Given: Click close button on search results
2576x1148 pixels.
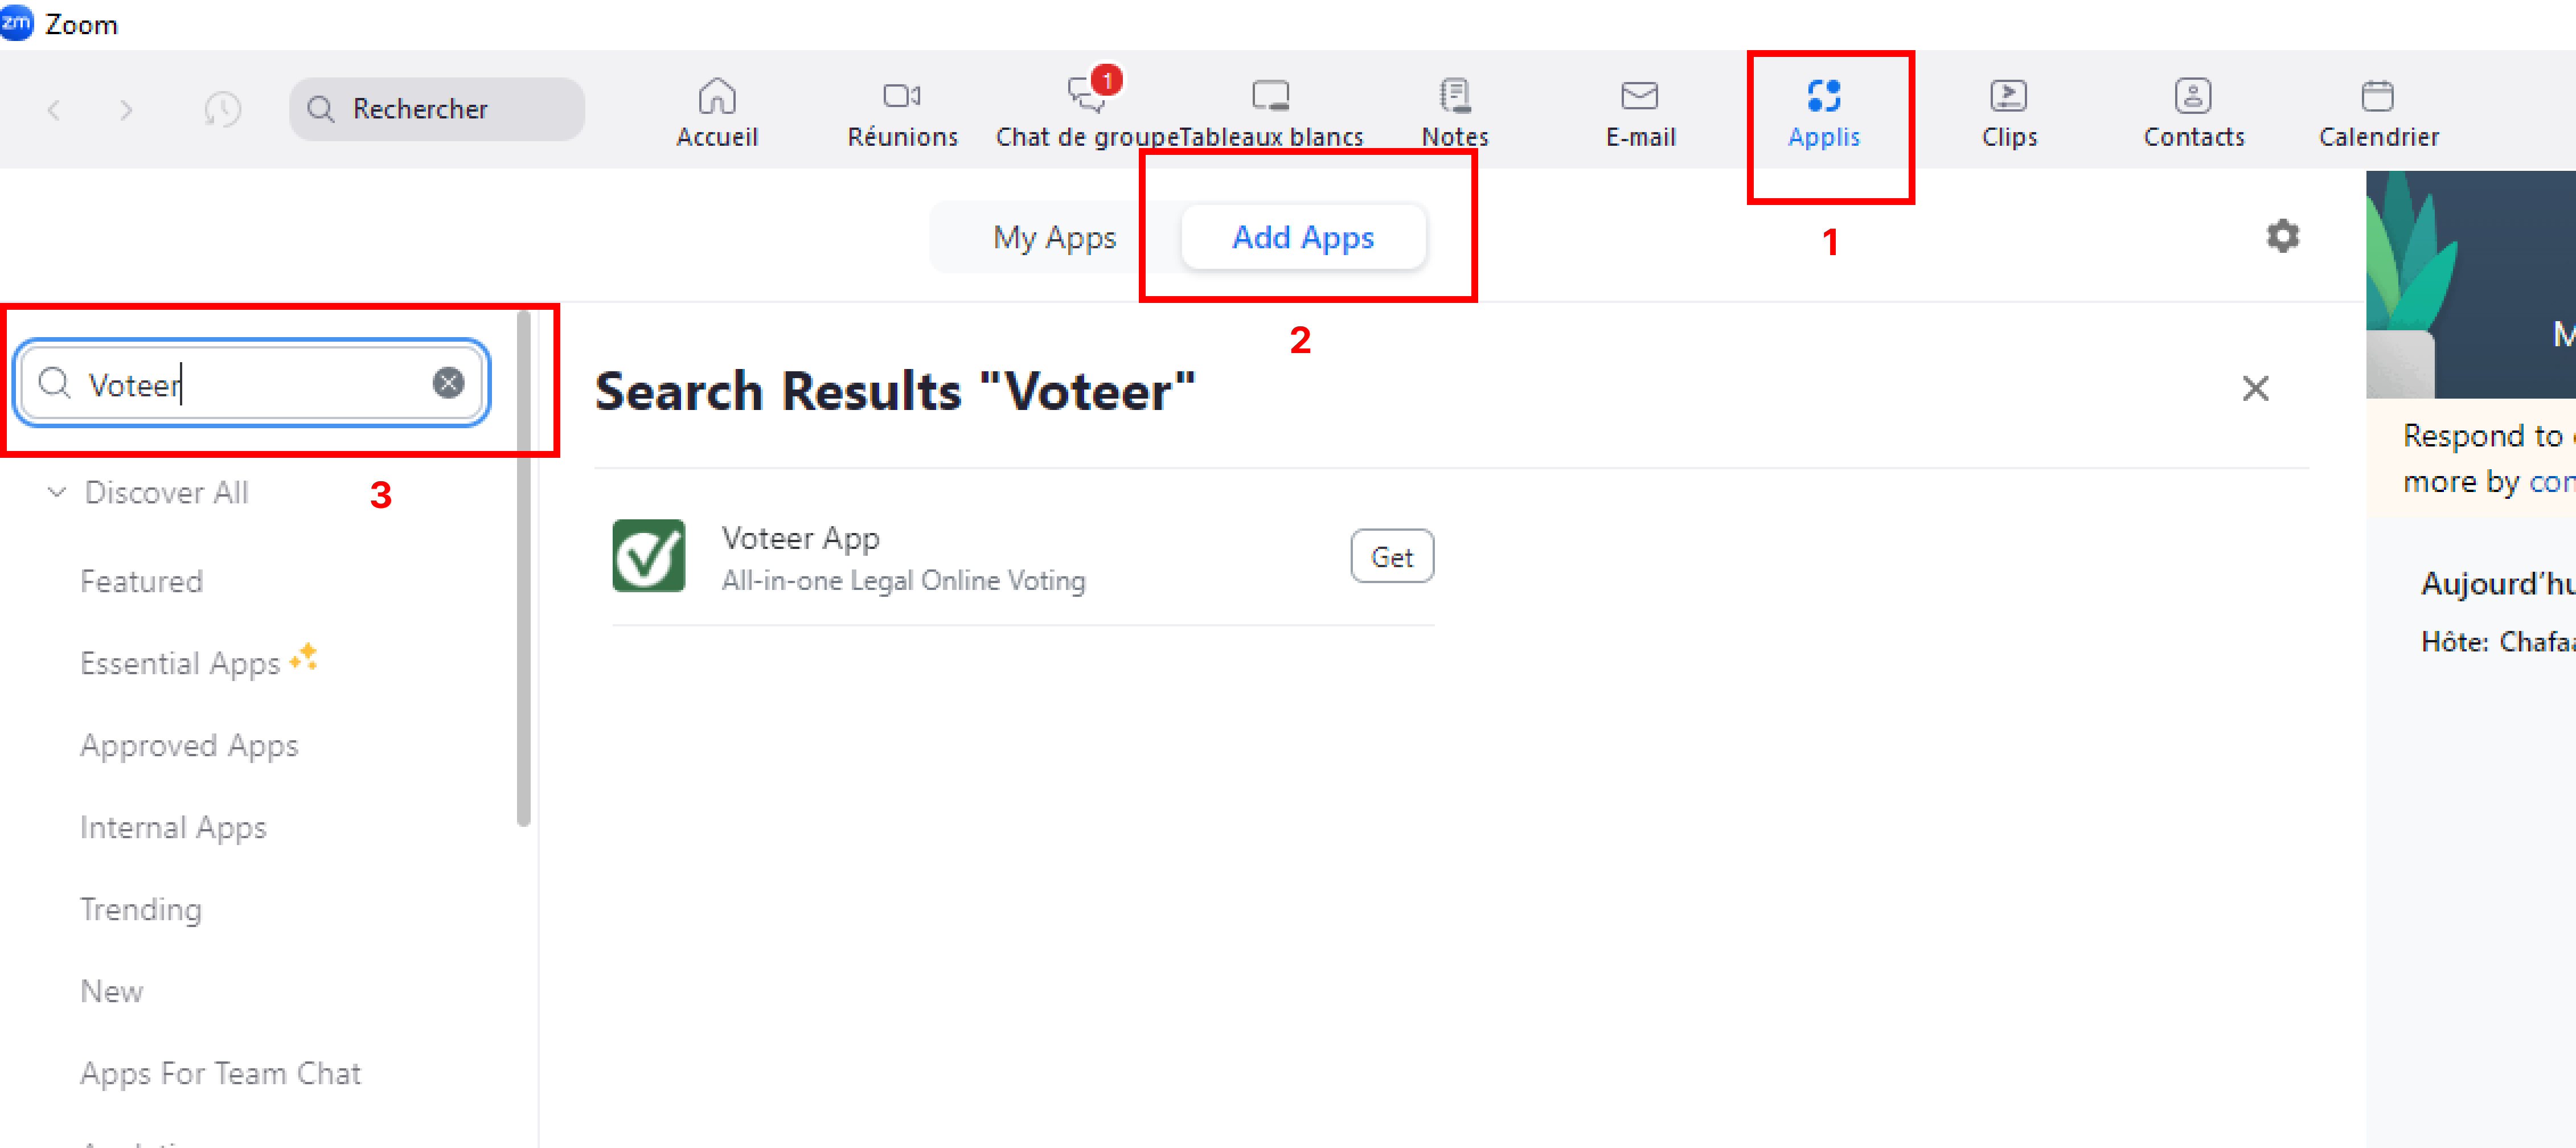Looking at the screenshot, I should coord(2254,389).
